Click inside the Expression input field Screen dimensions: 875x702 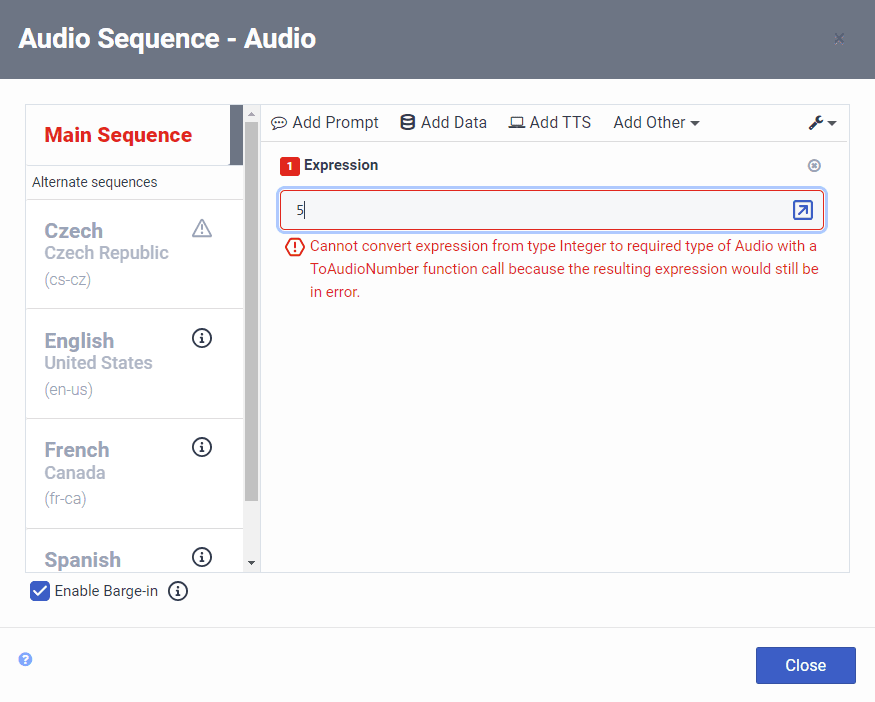pos(540,210)
